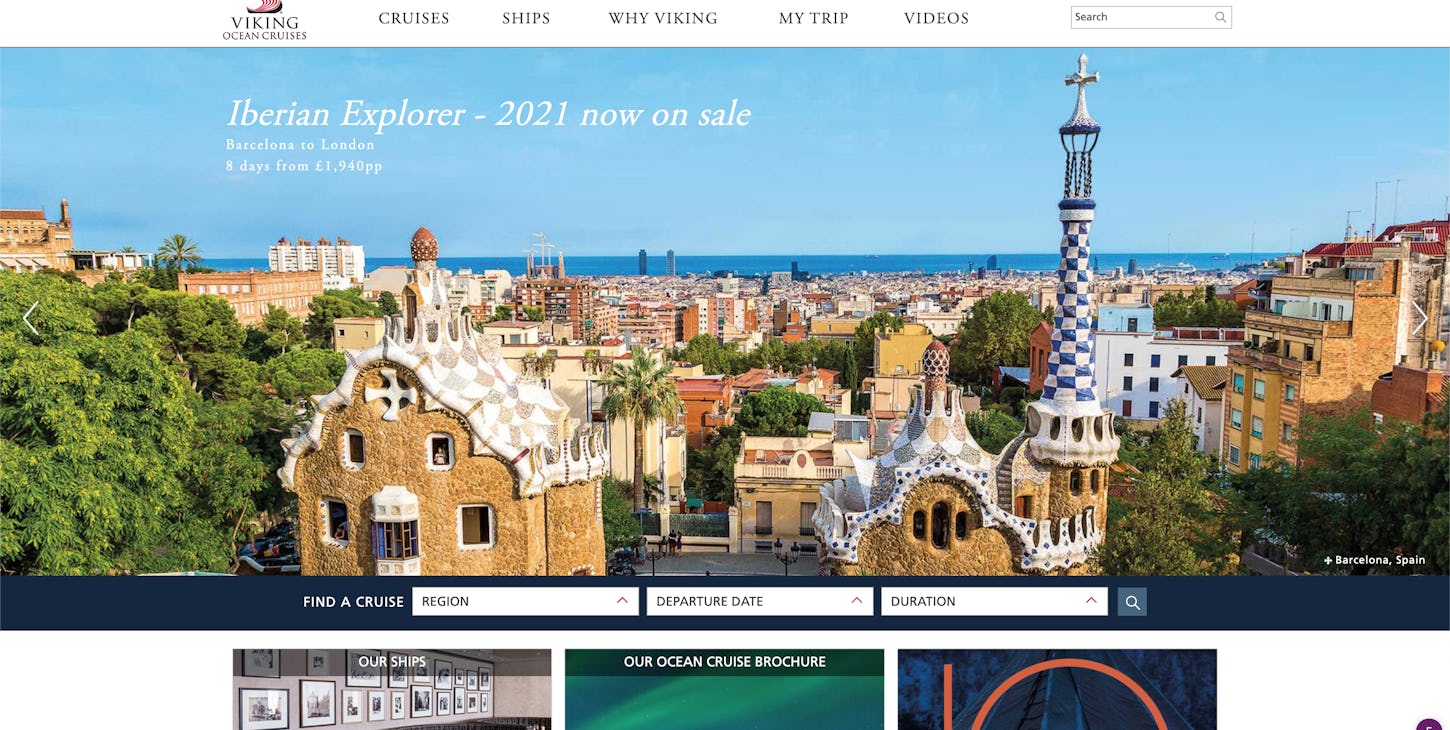Click the magnifier icon in the search box
This screenshot has width=1450, height=730.
tap(1220, 17)
